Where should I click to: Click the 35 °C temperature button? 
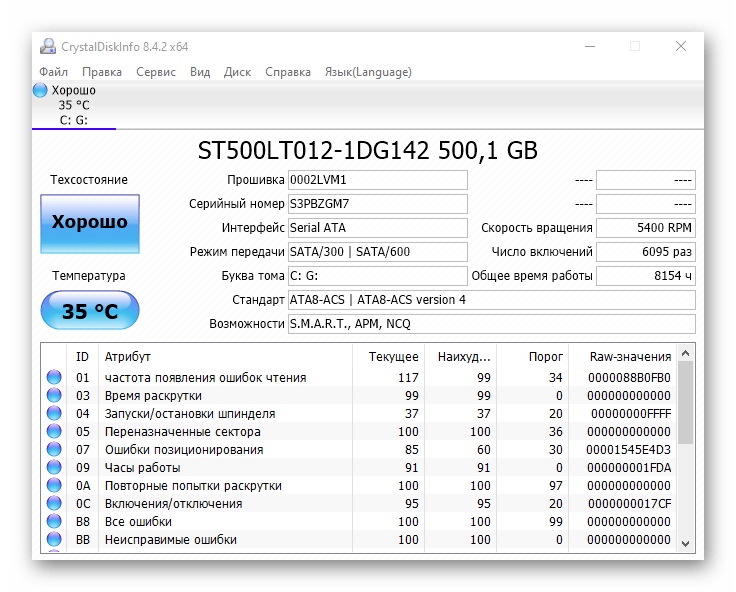[90, 310]
